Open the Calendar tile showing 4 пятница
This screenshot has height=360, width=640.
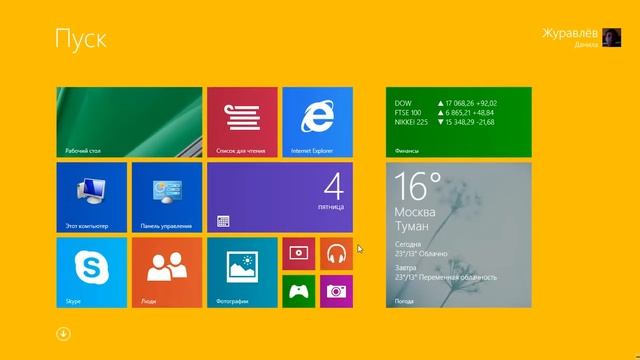coord(280,198)
